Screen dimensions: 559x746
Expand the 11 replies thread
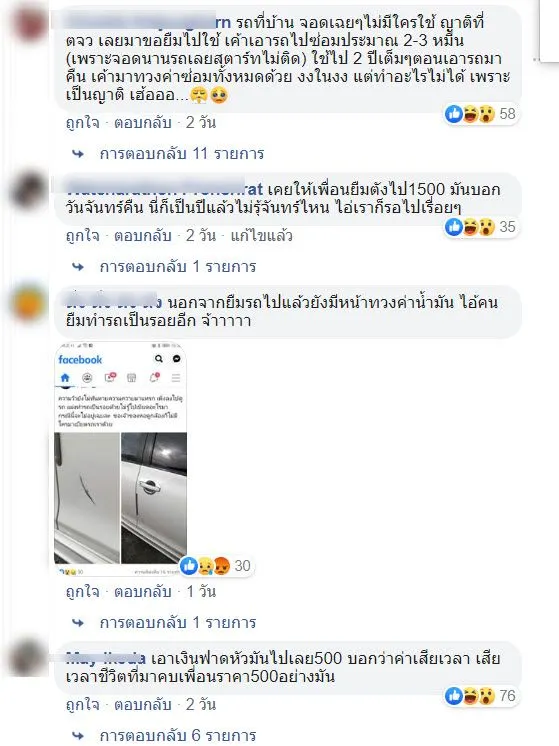click(x=182, y=154)
